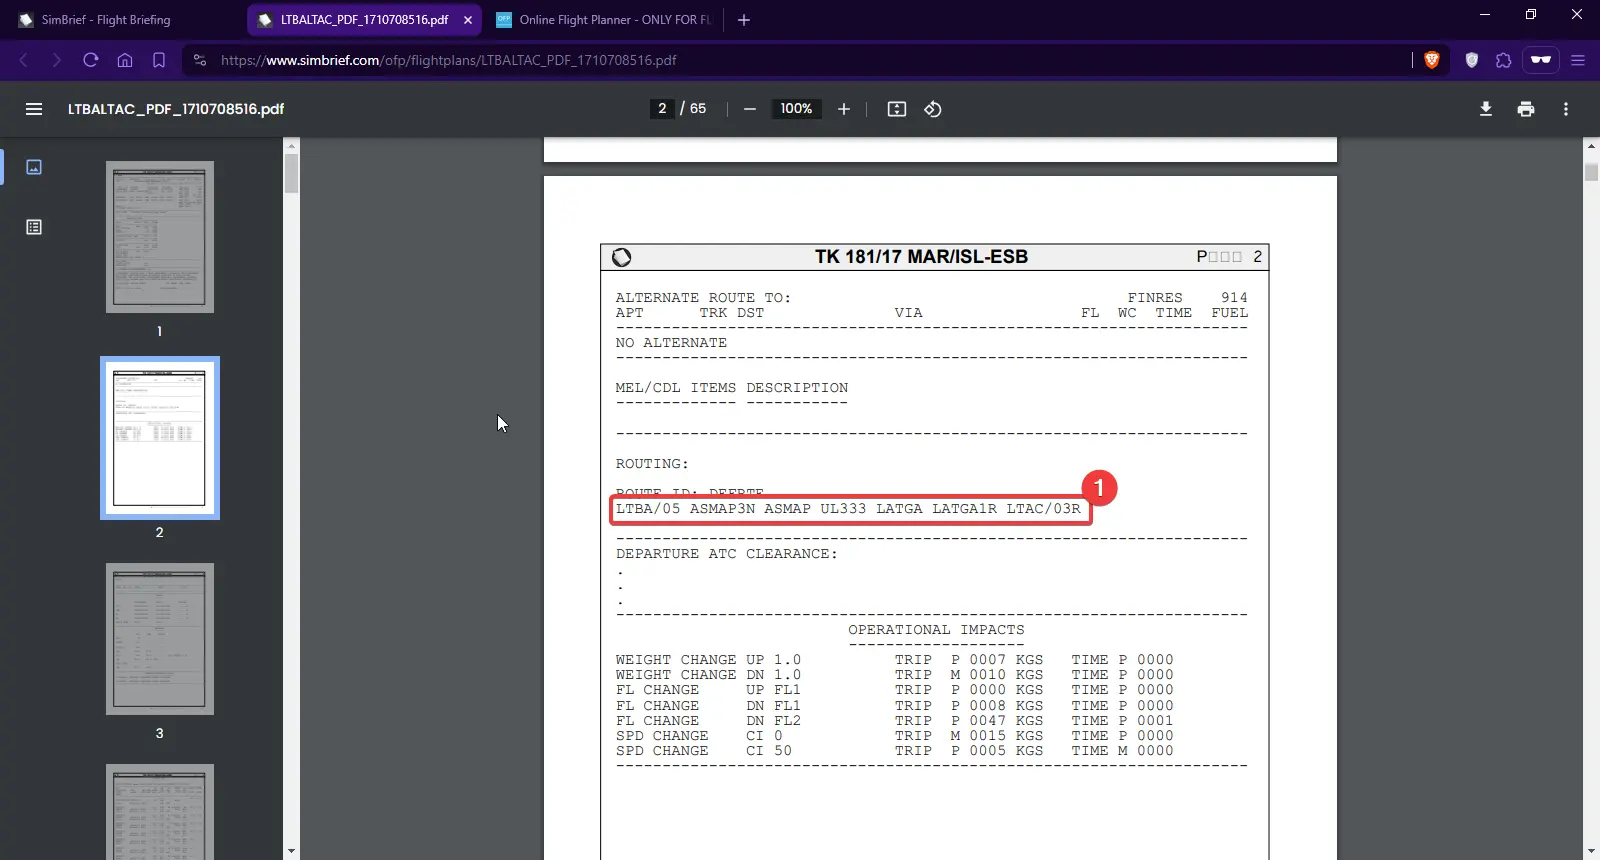This screenshot has width=1600, height=860.
Task: Print the PDF document
Action: pos(1526,109)
